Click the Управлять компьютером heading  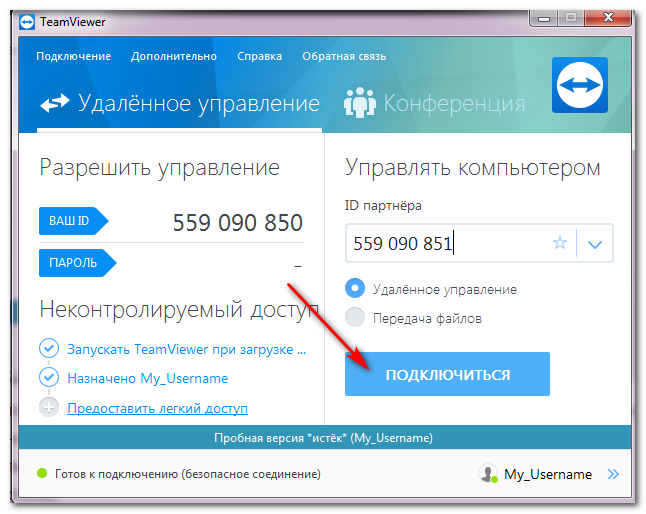(473, 167)
